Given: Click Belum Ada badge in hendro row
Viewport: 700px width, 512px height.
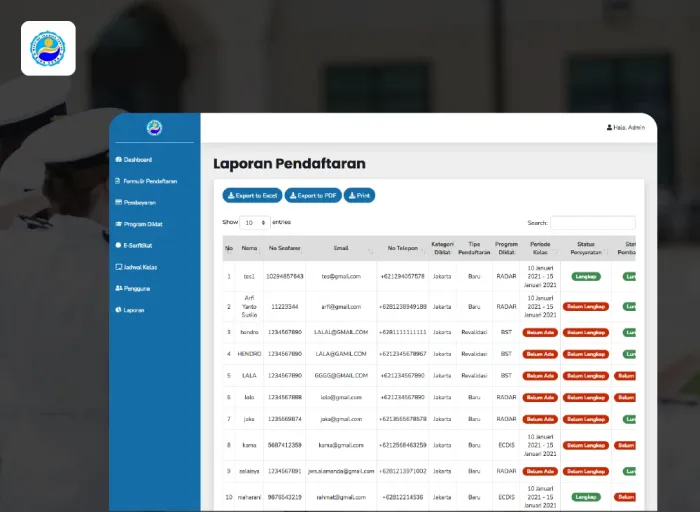Looking at the screenshot, I should point(540,333).
